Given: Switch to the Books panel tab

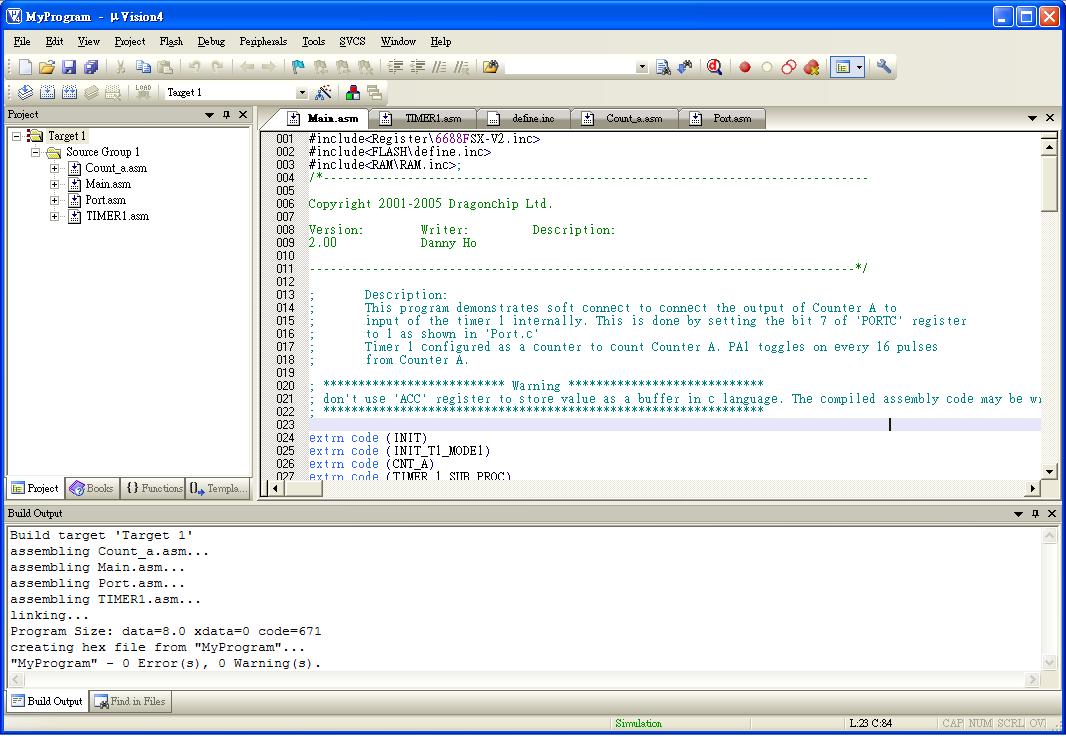Looking at the screenshot, I should point(92,488).
